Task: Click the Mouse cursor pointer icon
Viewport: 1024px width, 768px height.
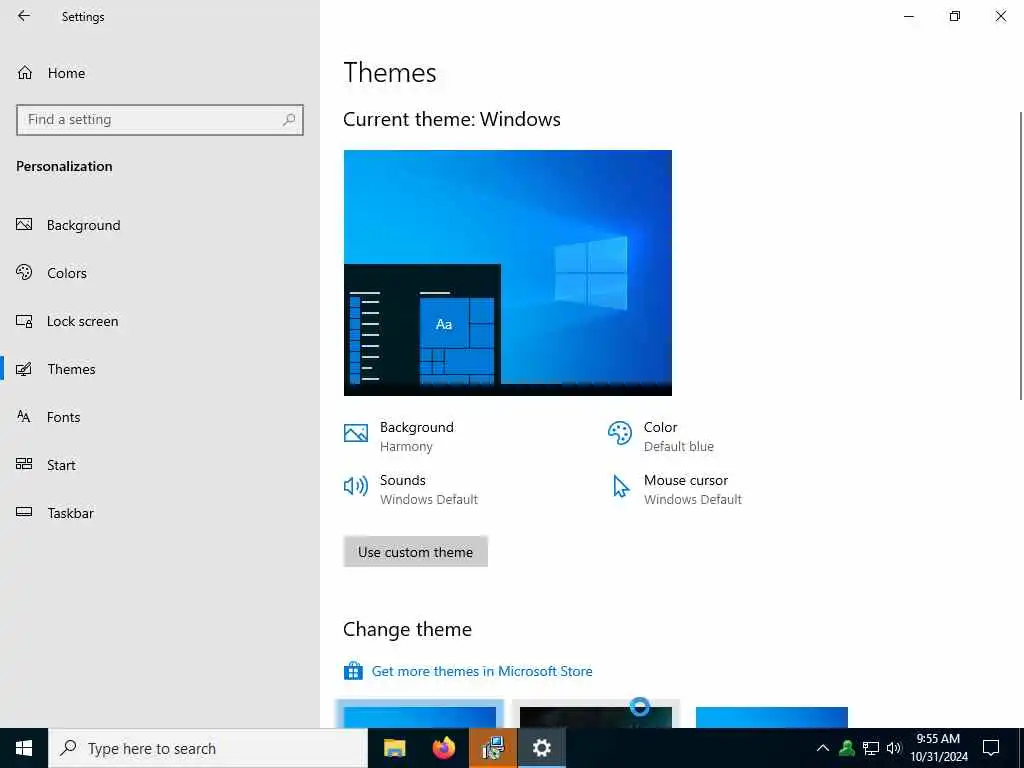Action: coord(620,487)
